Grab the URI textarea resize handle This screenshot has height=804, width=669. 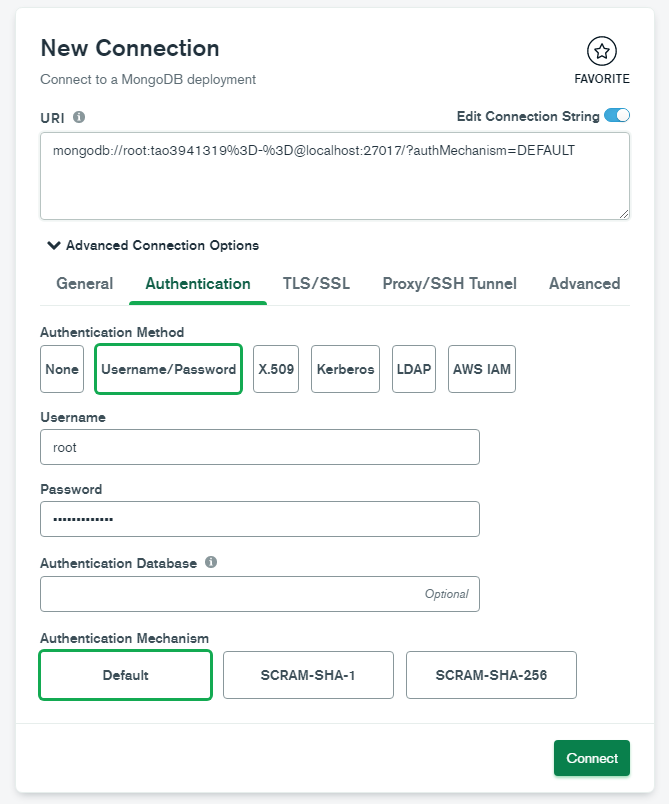click(624, 214)
